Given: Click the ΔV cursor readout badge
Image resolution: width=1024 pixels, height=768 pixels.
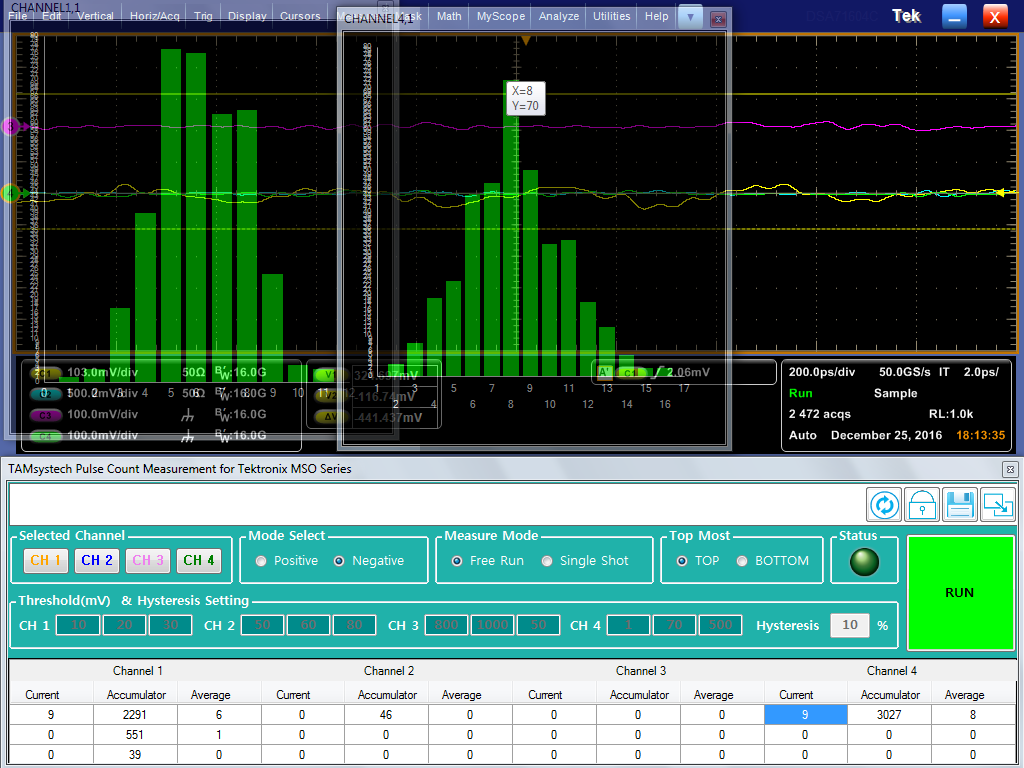Looking at the screenshot, I should pos(330,417).
